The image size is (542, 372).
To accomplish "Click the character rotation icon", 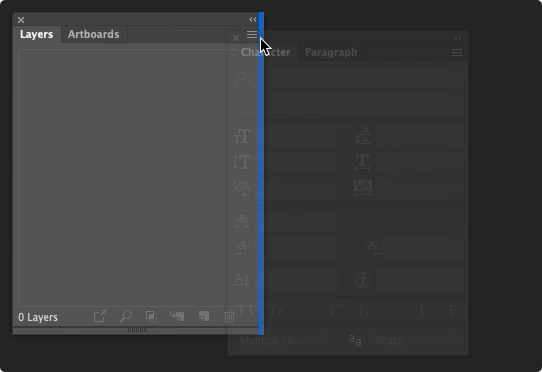I will pos(363,280).
